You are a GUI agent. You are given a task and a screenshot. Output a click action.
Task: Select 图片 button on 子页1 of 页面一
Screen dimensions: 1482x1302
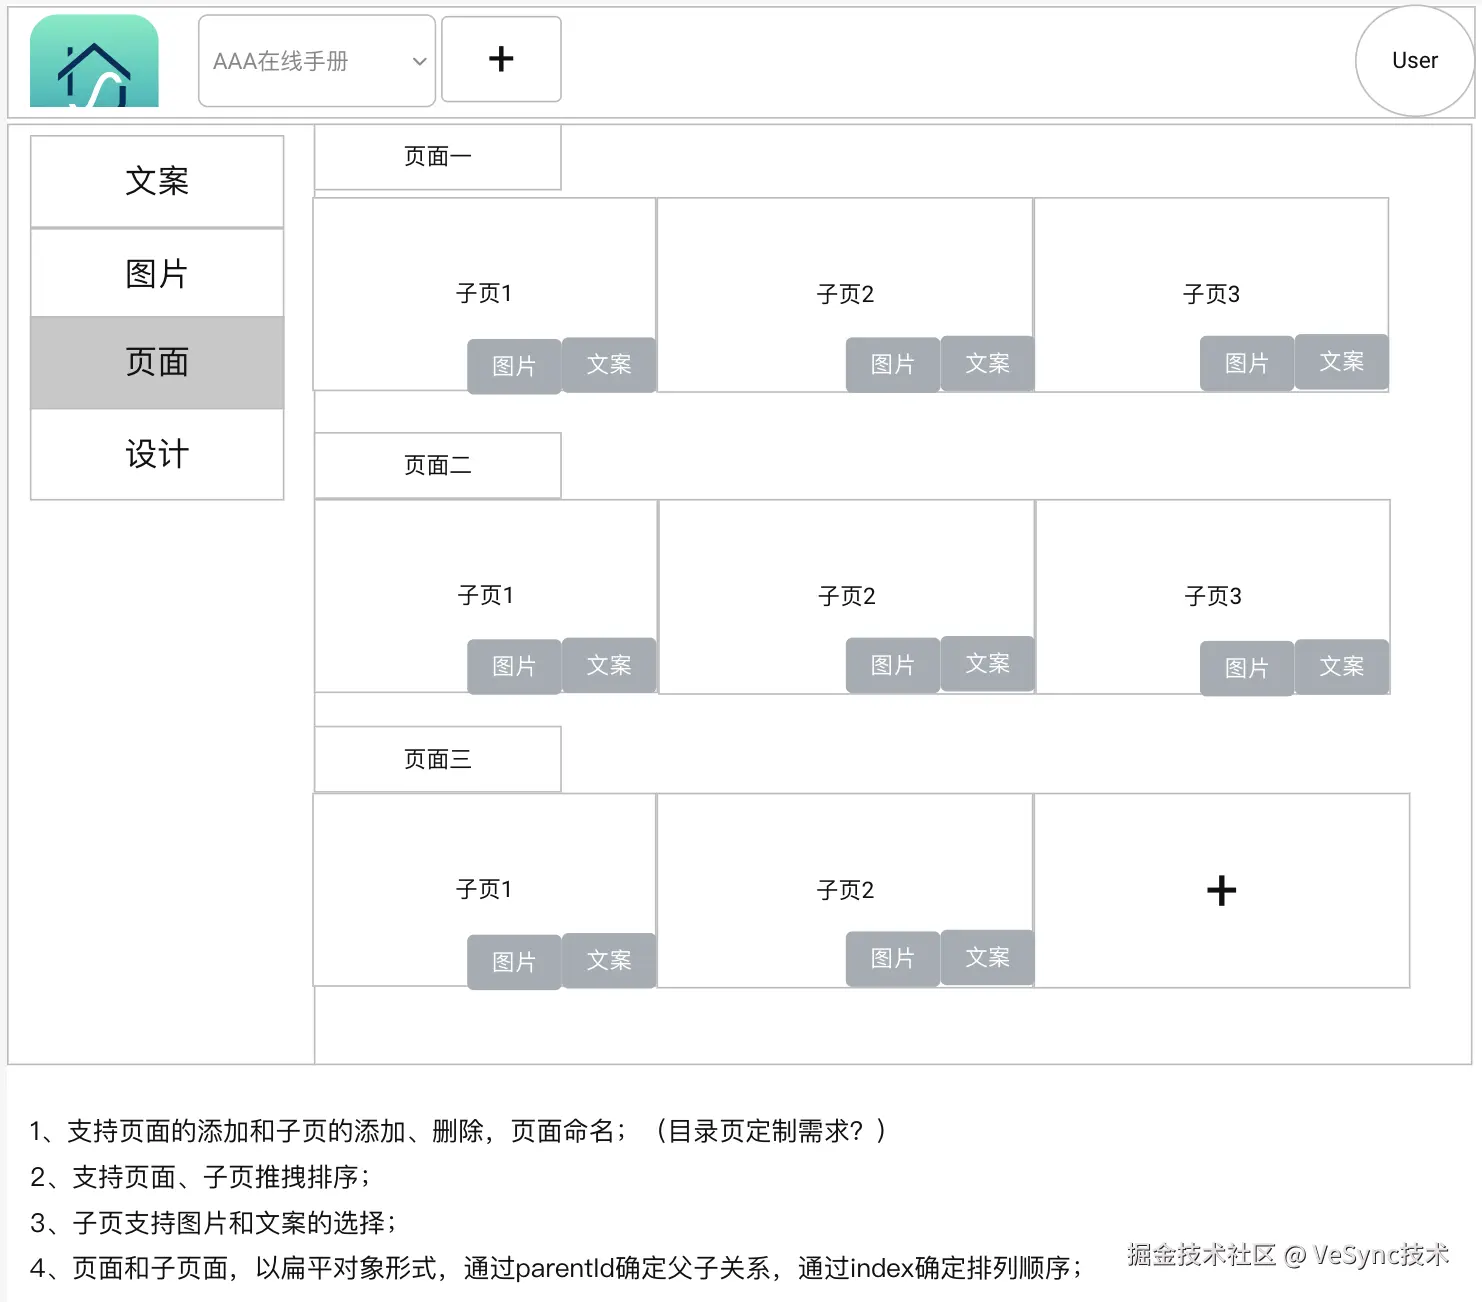[x=513, y=365]
